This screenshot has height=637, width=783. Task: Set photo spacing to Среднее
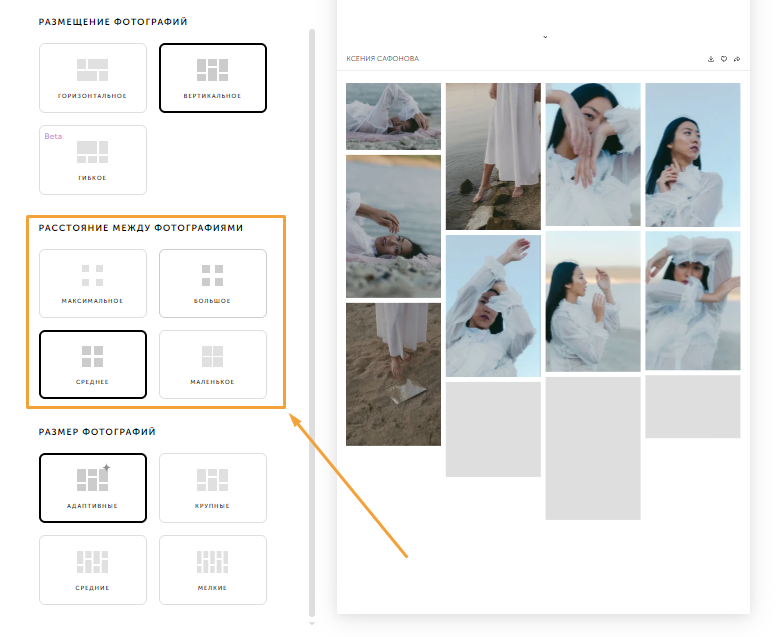coord(93,364)
